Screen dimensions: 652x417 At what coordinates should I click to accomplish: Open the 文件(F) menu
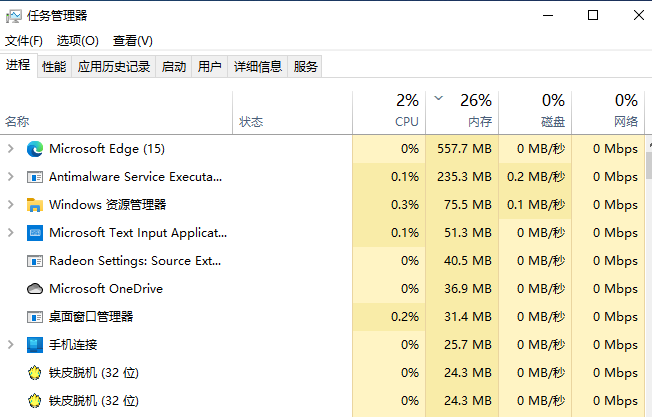(24, 41)
